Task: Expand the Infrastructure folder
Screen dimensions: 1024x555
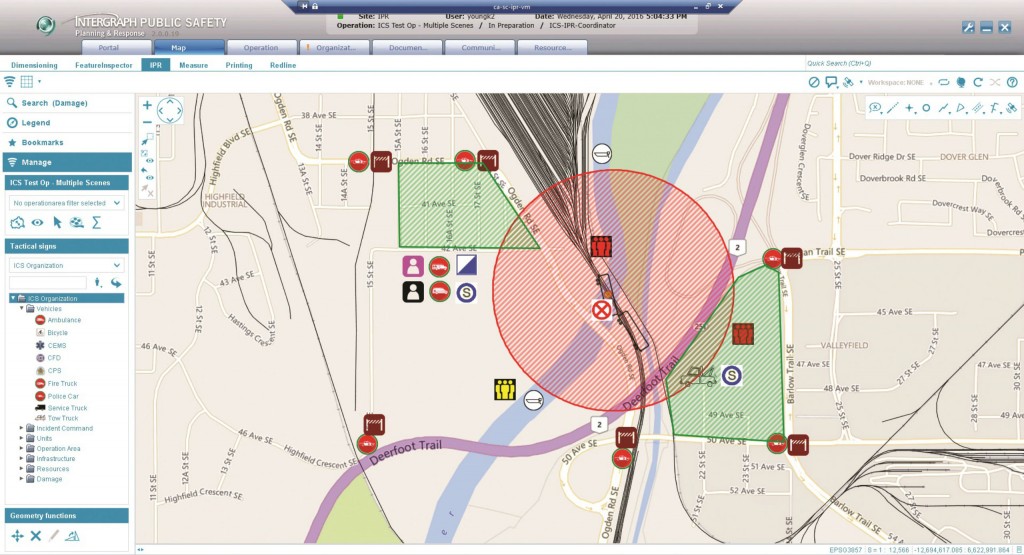Action: [x=22, y=458]
